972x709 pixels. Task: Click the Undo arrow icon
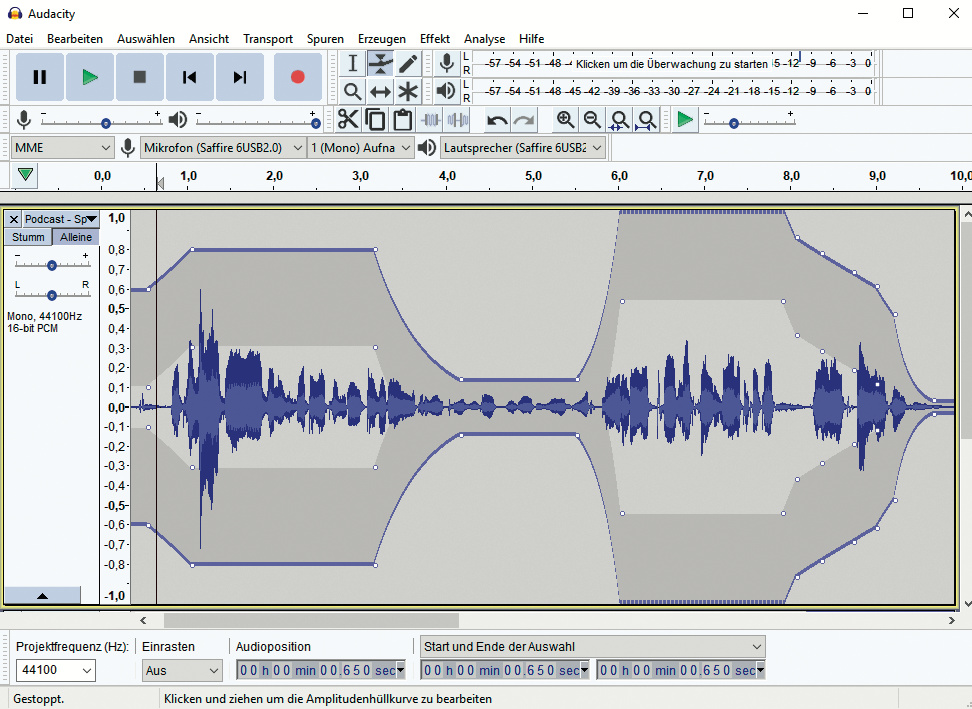(497, 120)
